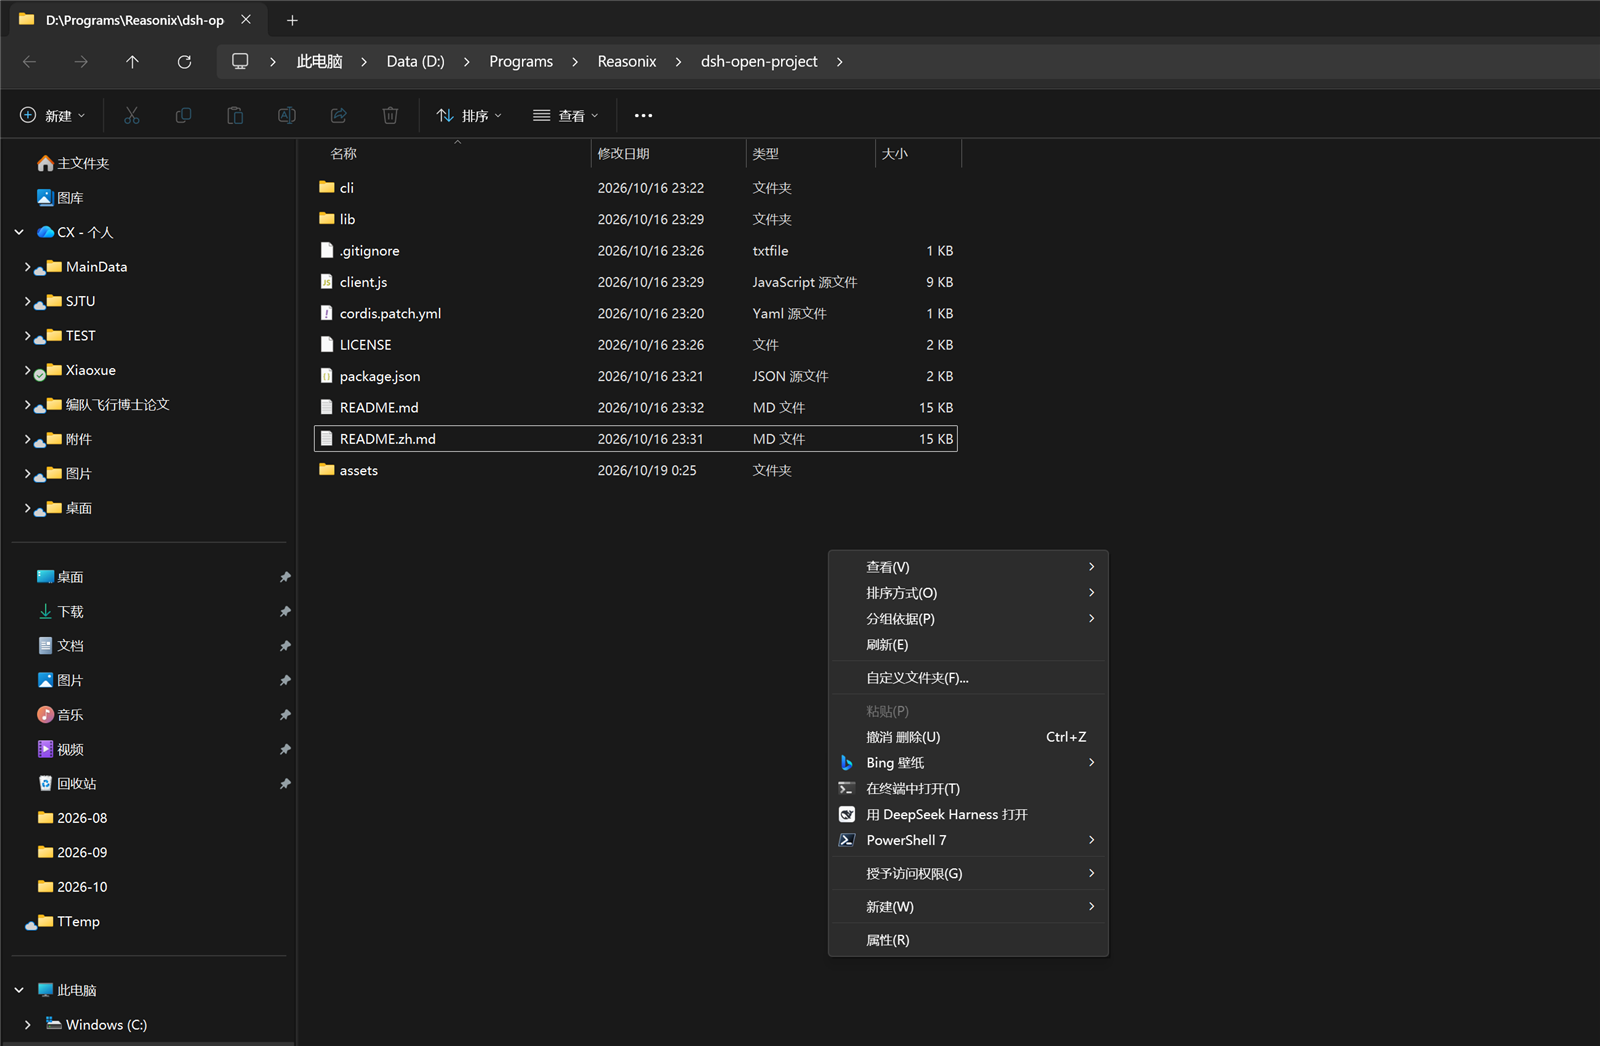Click the cordis.patch.yml file icon
The width and height of the screenshot is (1600, 1046).
click(326, 313)
